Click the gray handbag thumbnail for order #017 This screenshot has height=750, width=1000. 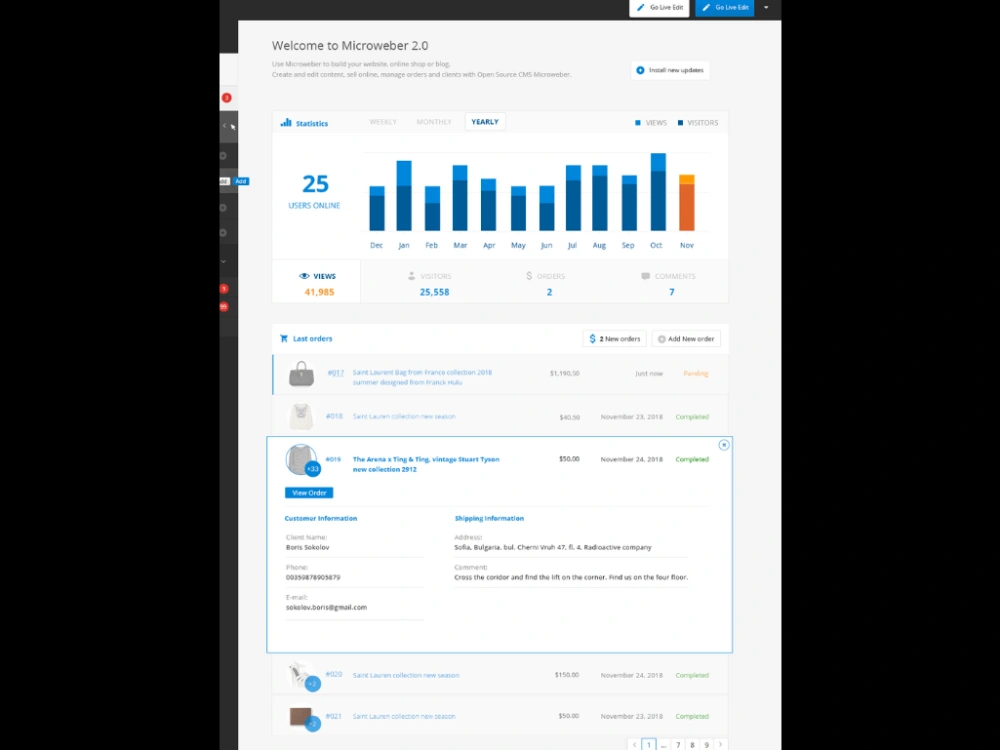[x=301, y=374]
